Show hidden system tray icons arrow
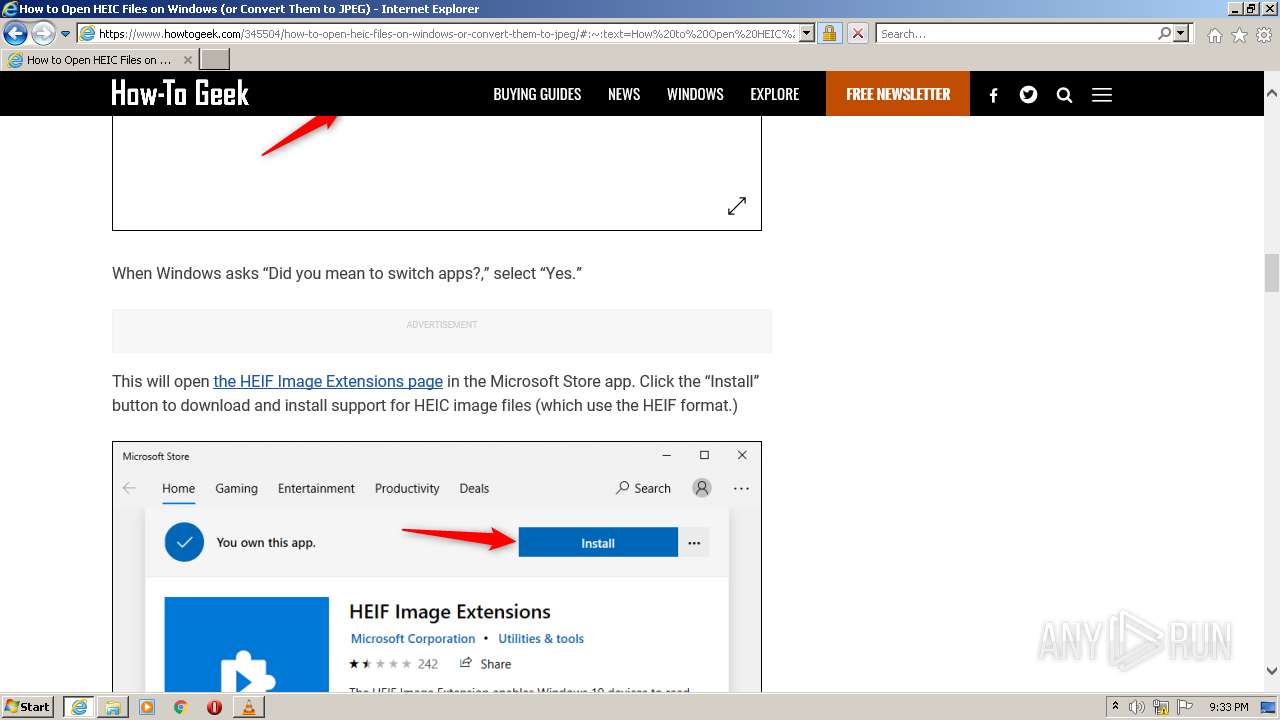1280x720 pixels. click(1115, 706)
